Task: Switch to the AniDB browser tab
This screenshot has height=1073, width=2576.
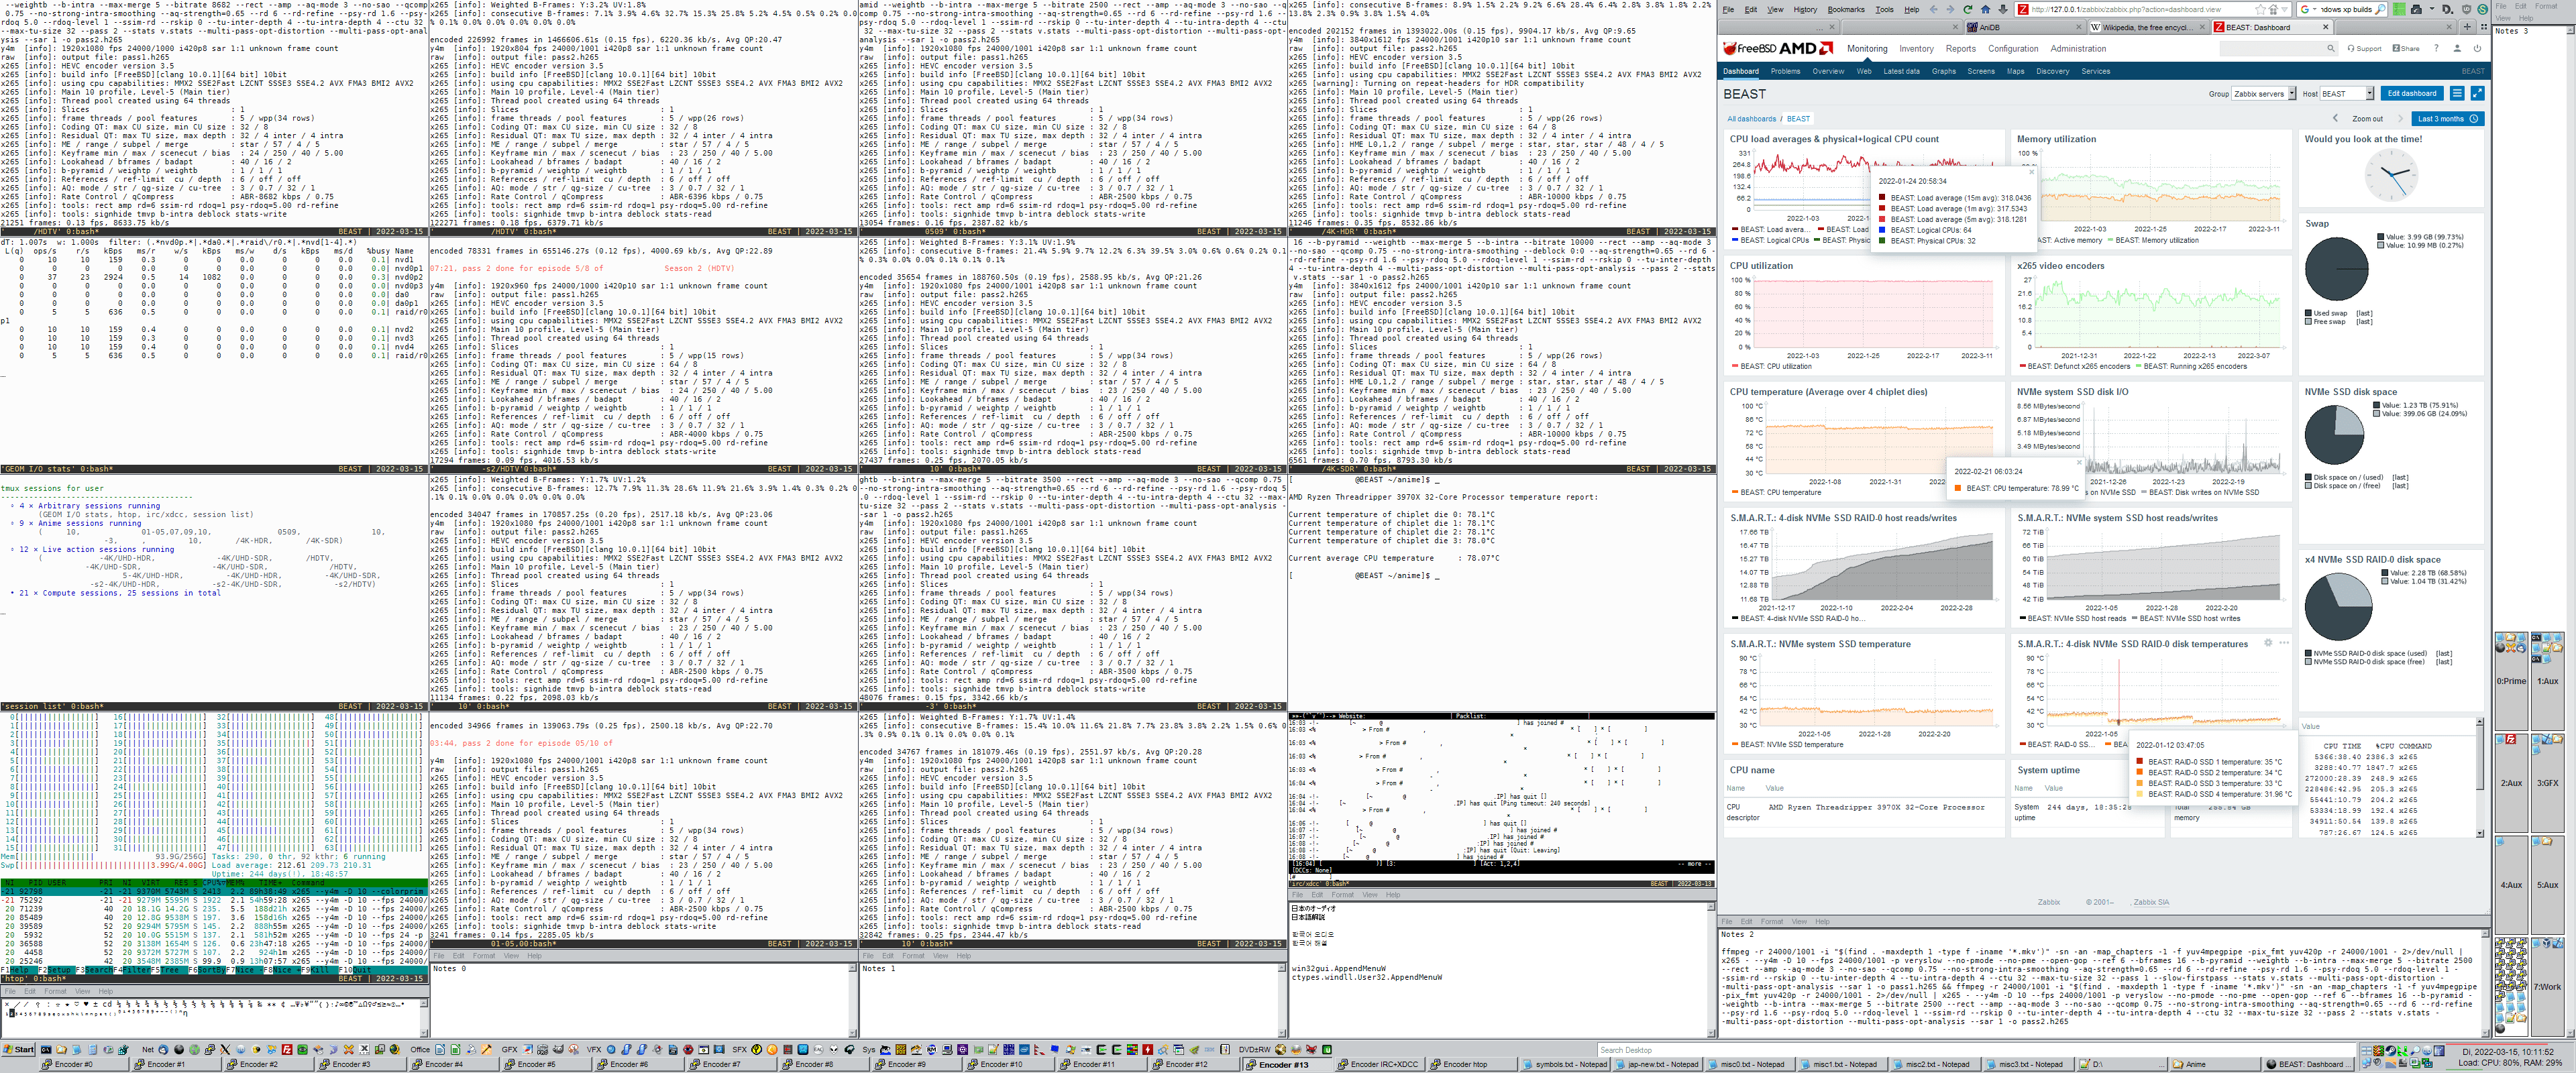Action: tap(2025, 27)
